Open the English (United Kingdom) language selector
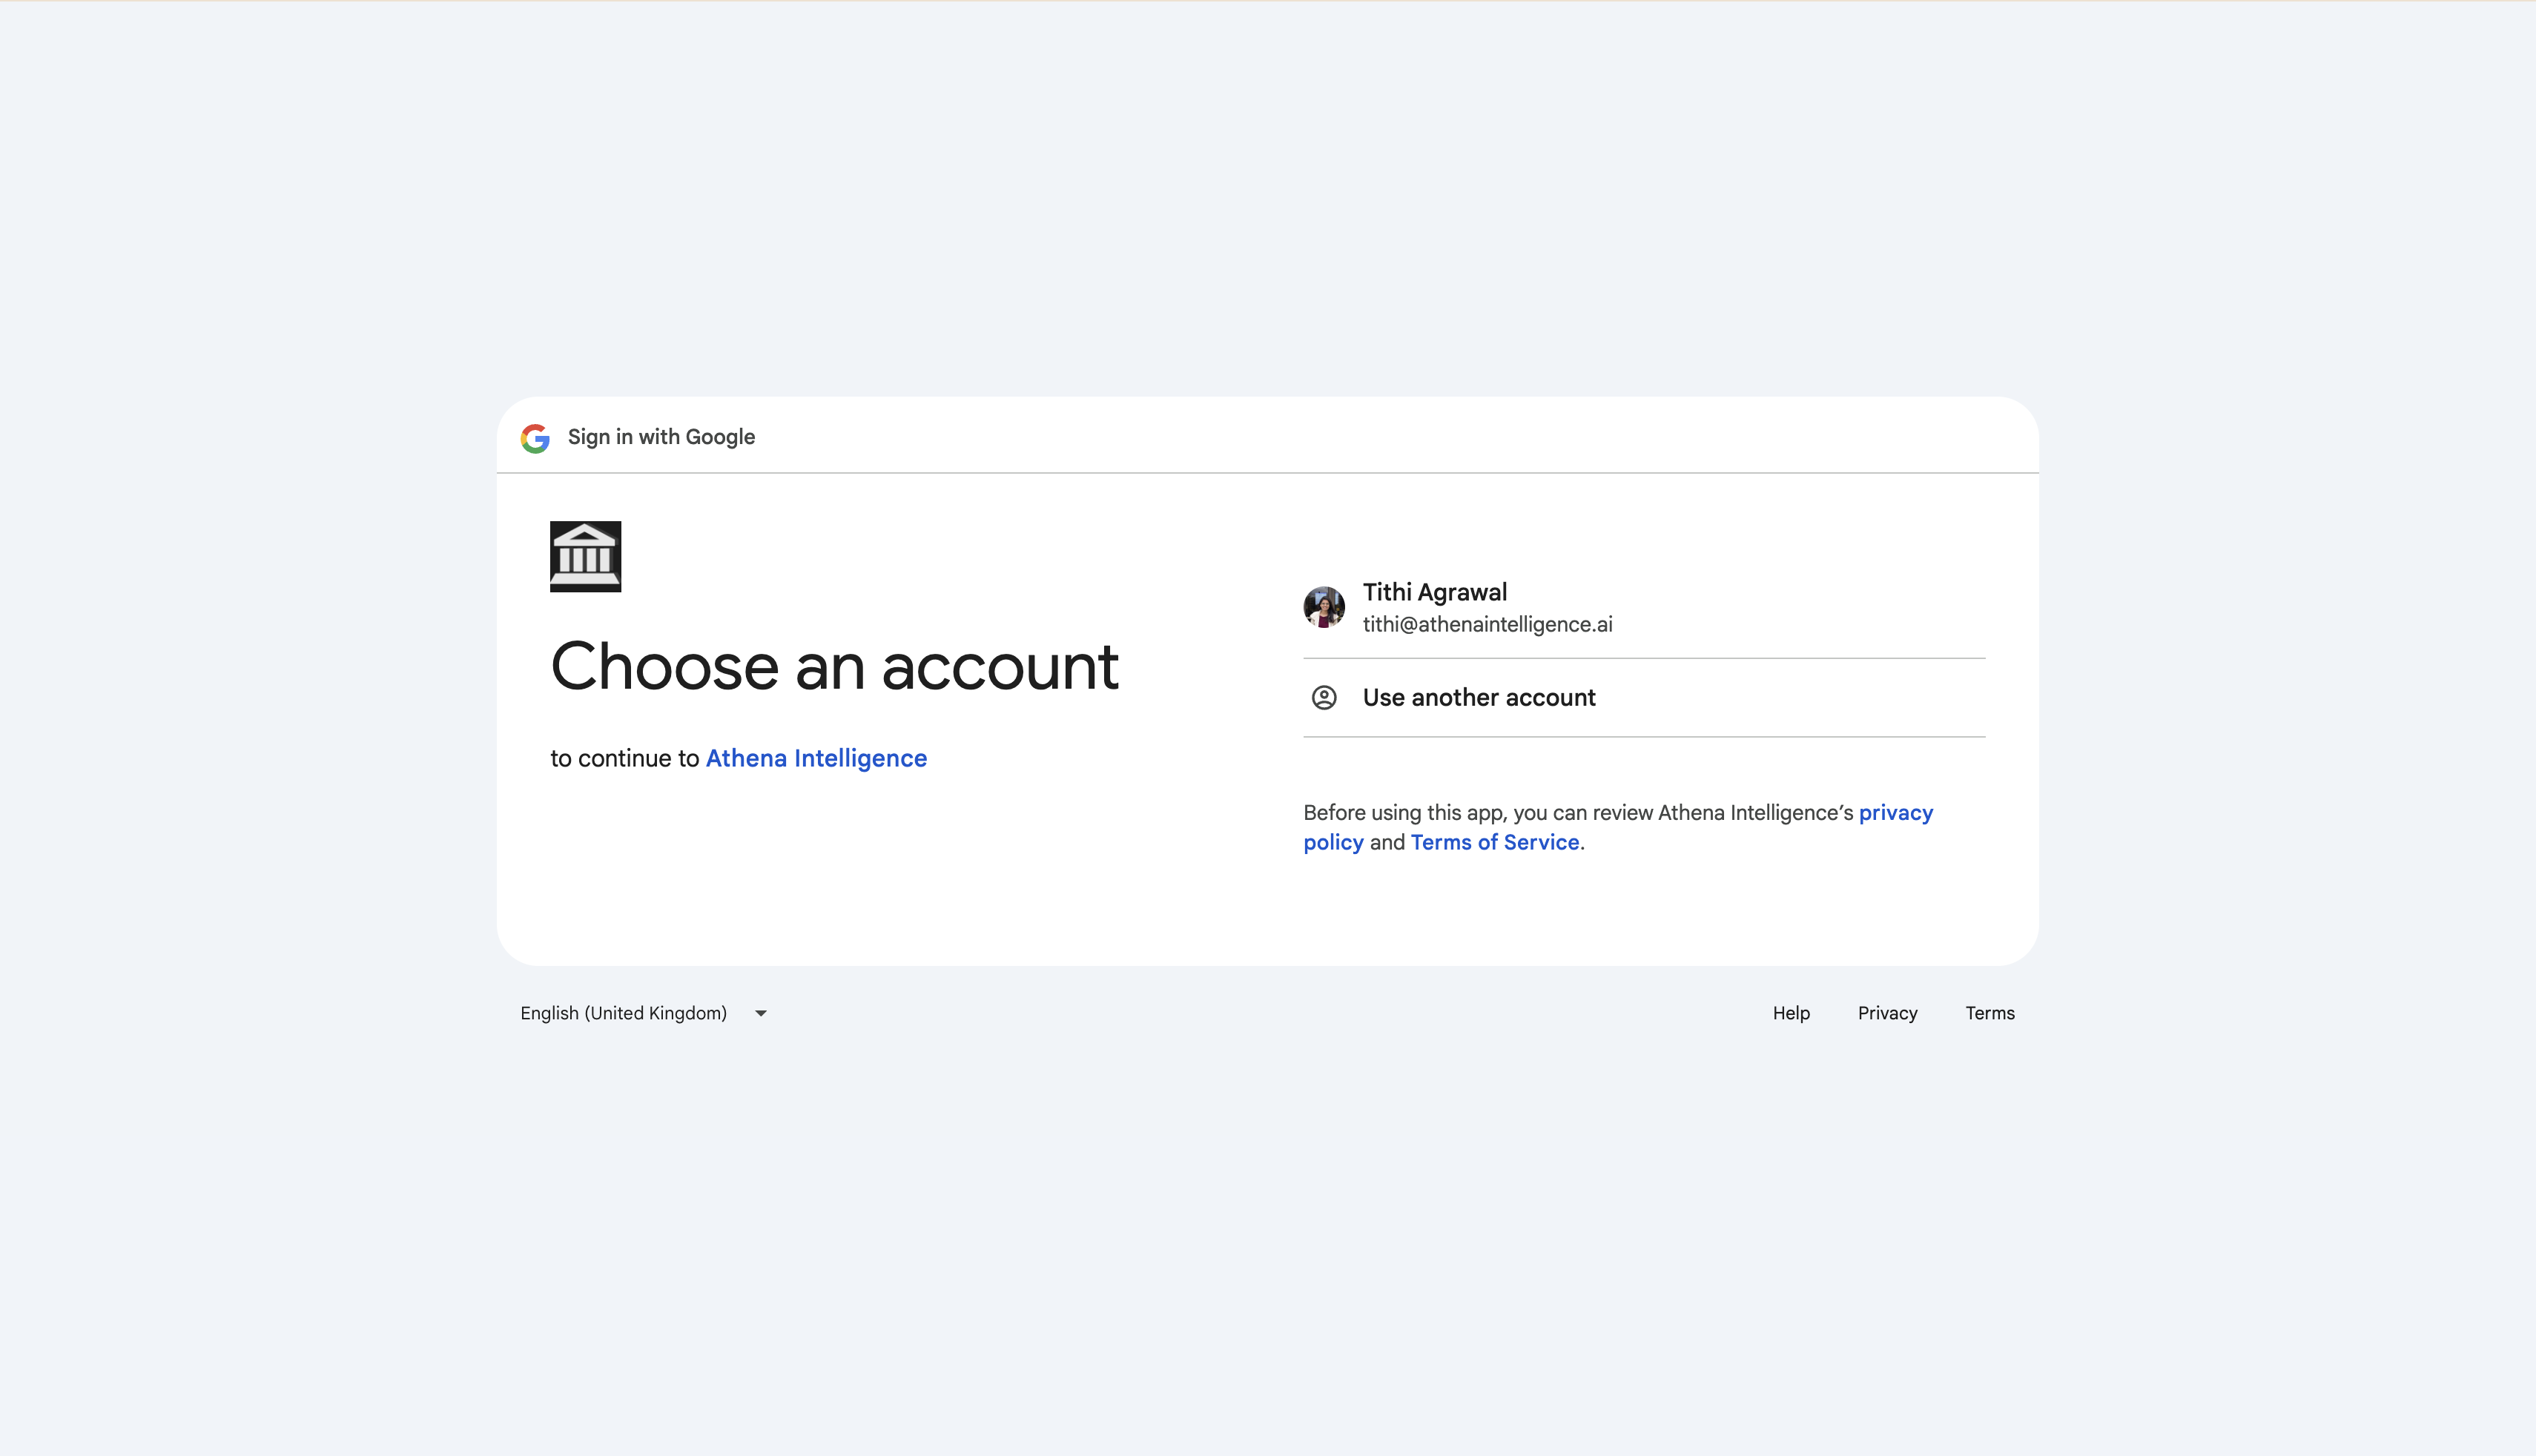This screenshot has height=1456, width=2536. coord(623,1013)
